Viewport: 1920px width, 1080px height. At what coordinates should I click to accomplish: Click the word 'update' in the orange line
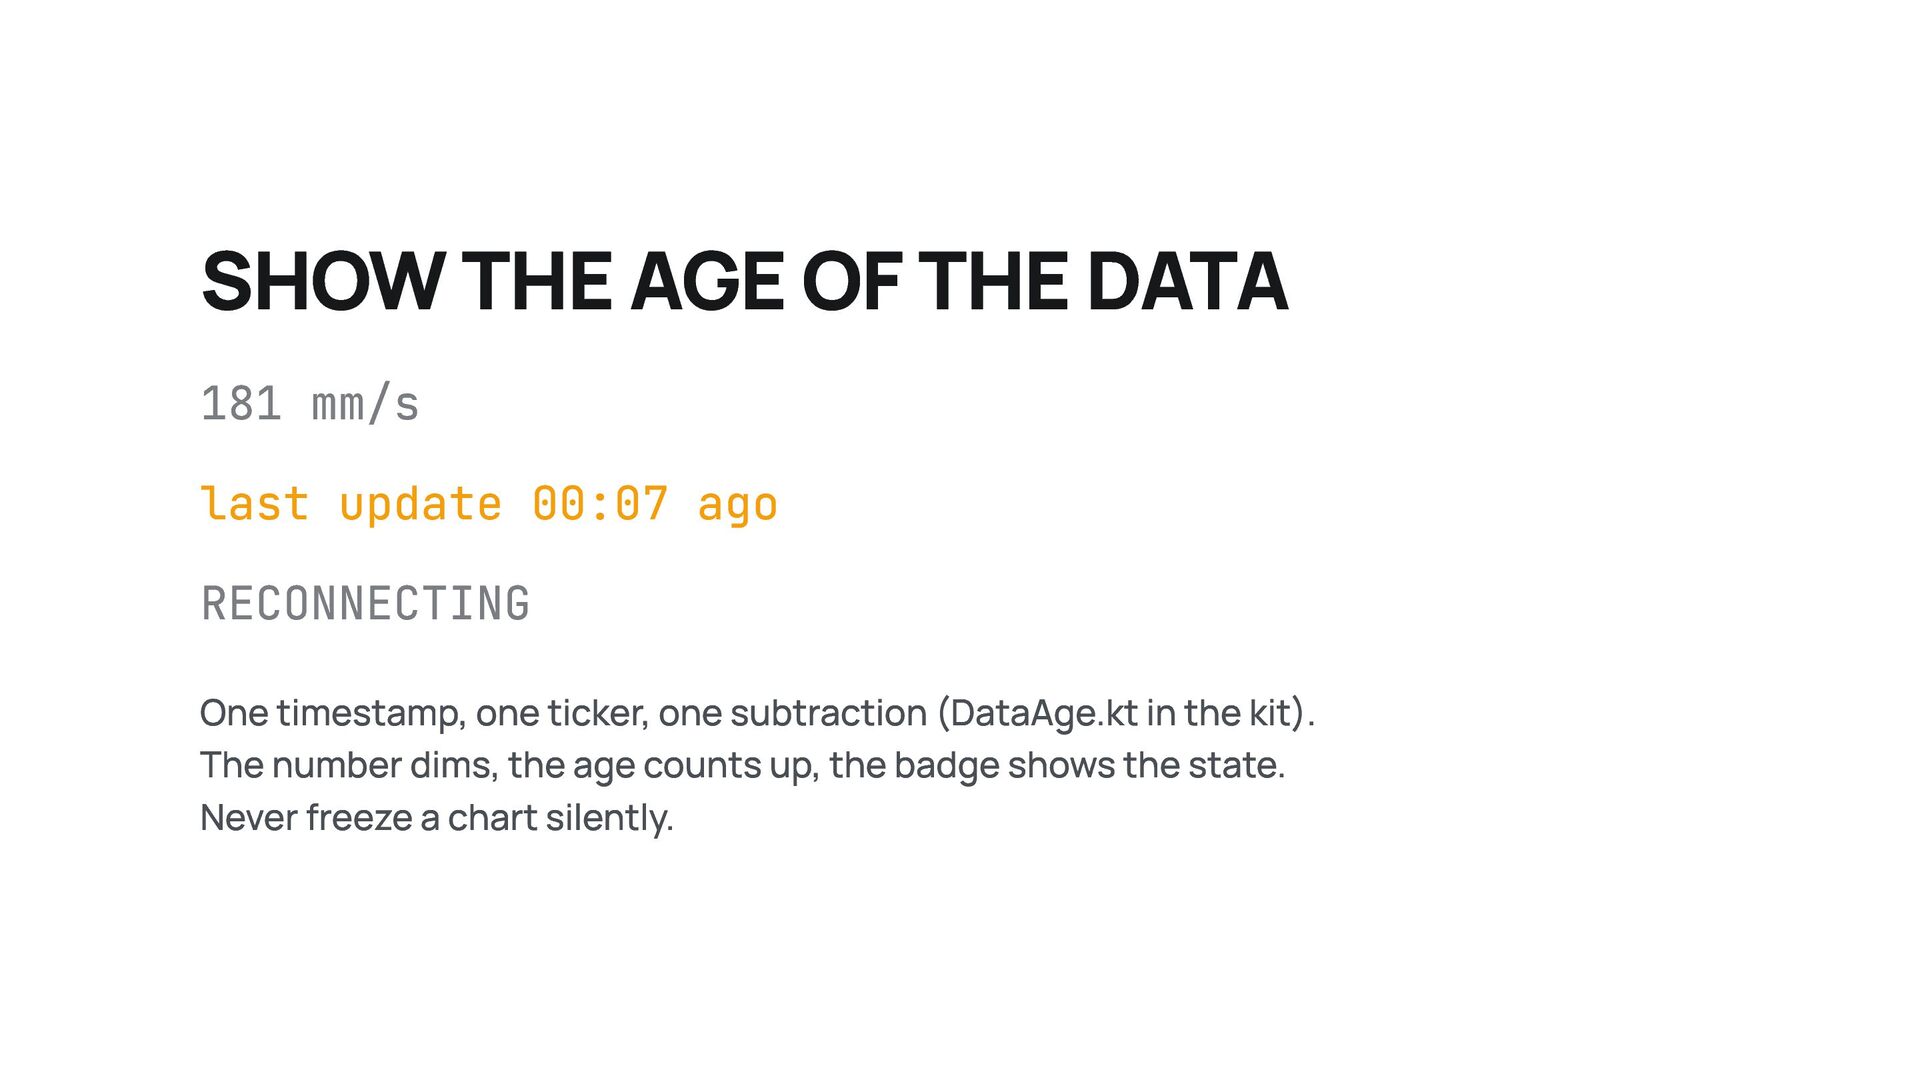pos(420,505)
